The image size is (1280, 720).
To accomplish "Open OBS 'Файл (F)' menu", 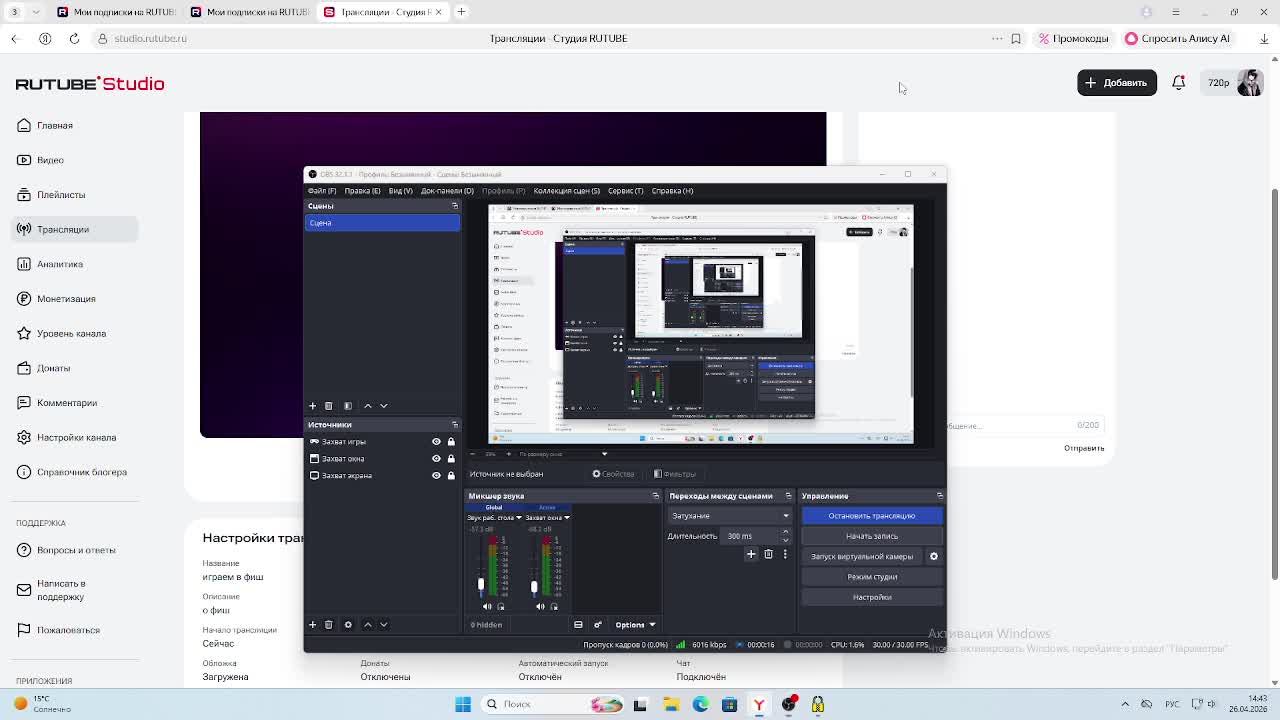I will pos(322,191).
